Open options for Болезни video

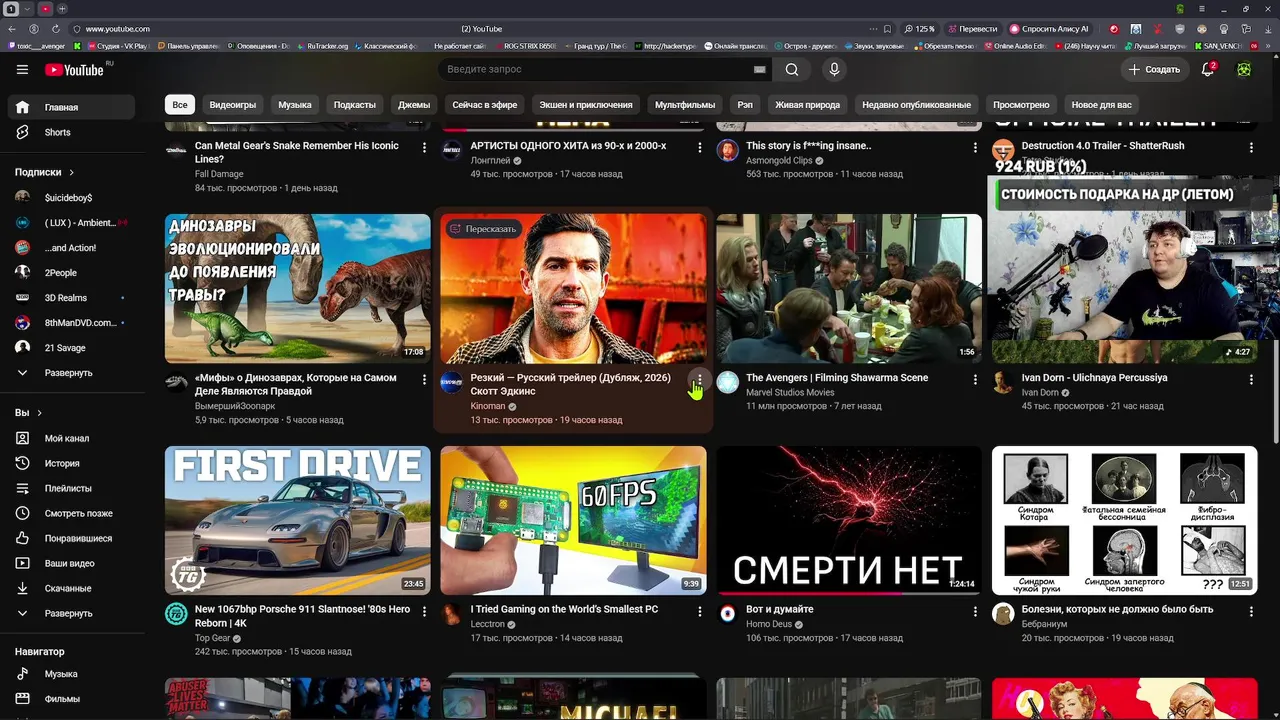coord(1251,611)
